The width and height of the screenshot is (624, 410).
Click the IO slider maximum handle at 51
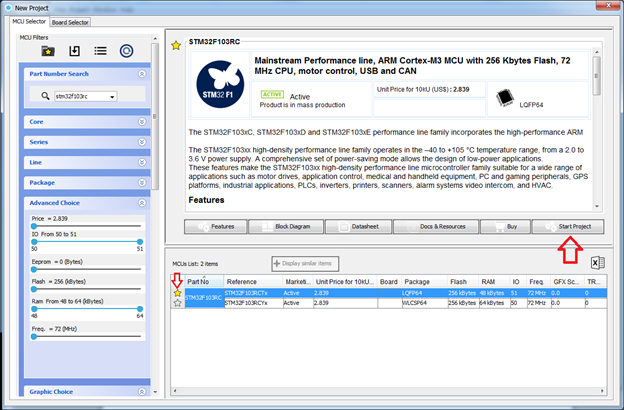coord(140,242)
